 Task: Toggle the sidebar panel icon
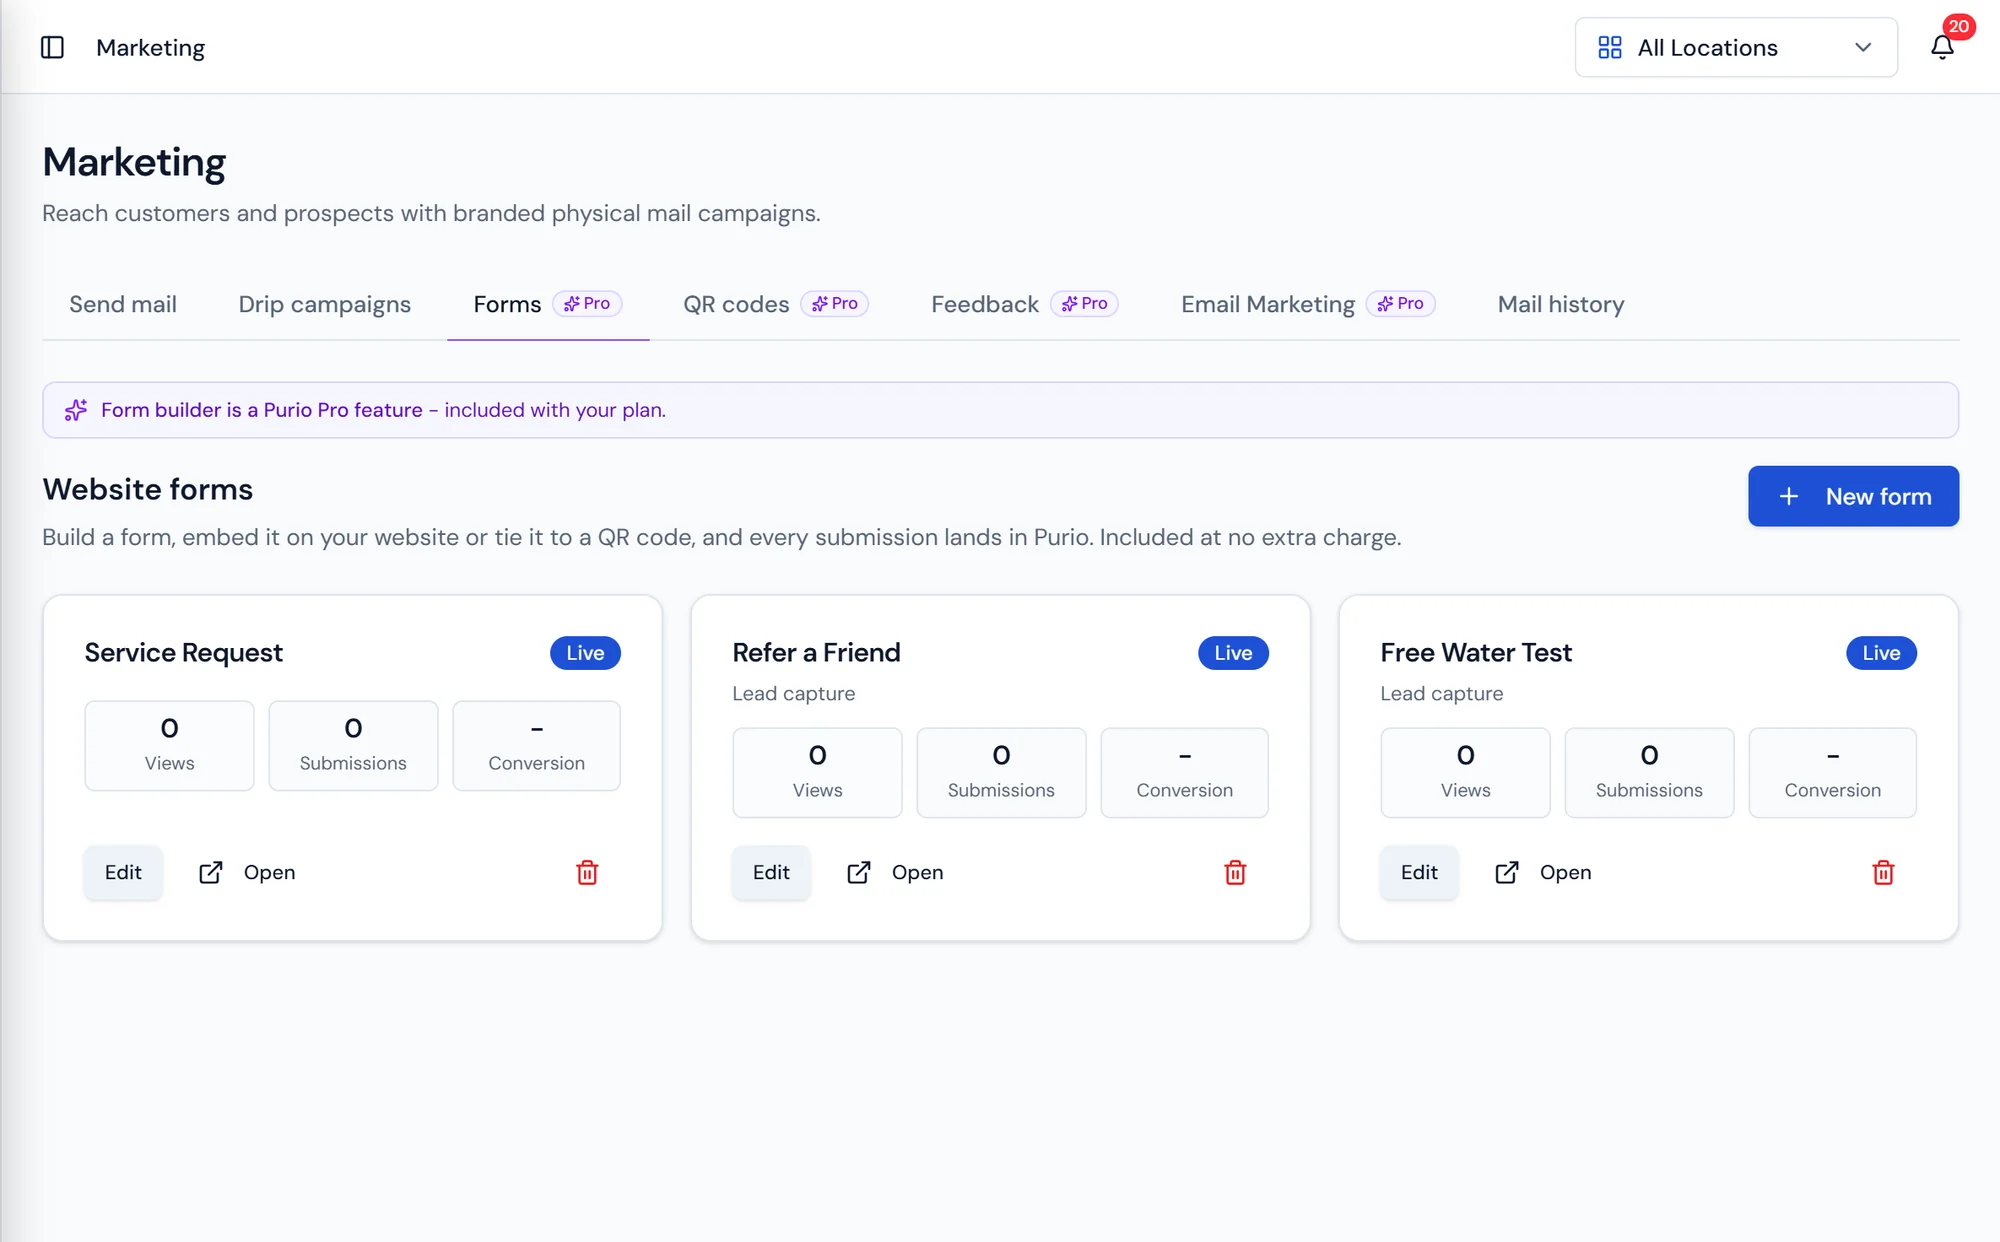pyautogui.click(x=52, y=47)
